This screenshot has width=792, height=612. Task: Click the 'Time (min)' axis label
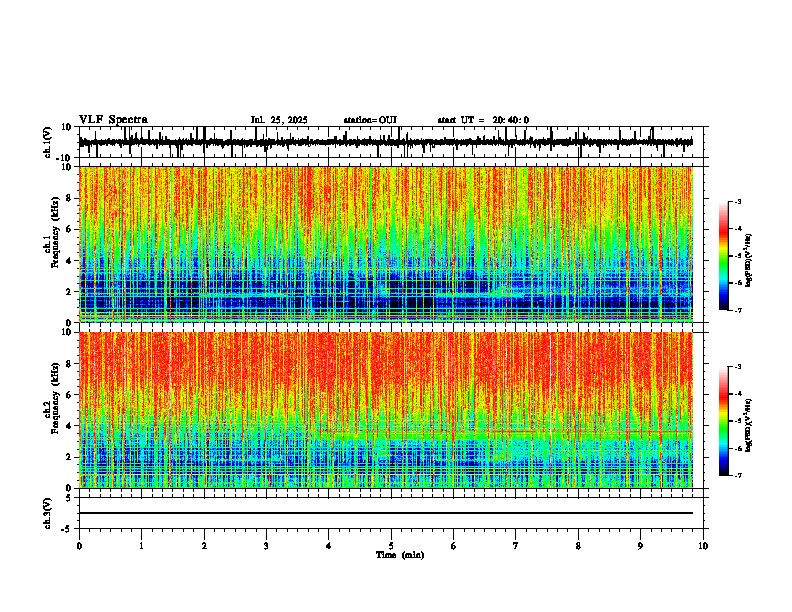tap(400, 555)
